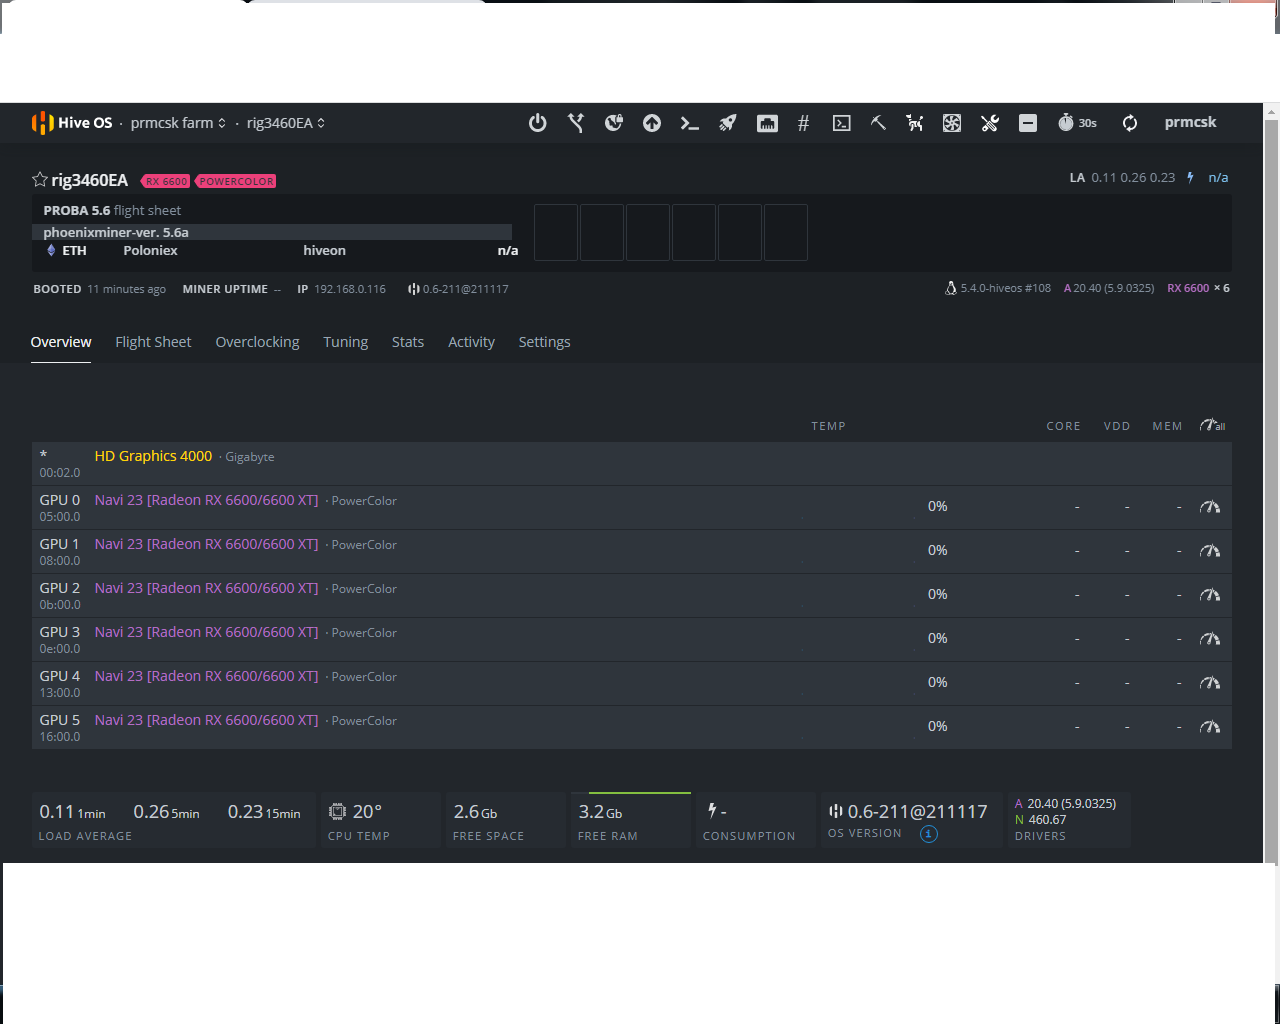Click the POWERCOLOR tag

click(236, 181)
